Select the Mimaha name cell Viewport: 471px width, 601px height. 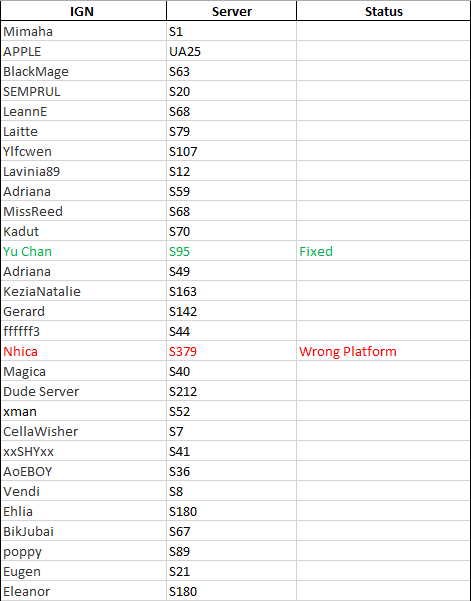[84, 31]
